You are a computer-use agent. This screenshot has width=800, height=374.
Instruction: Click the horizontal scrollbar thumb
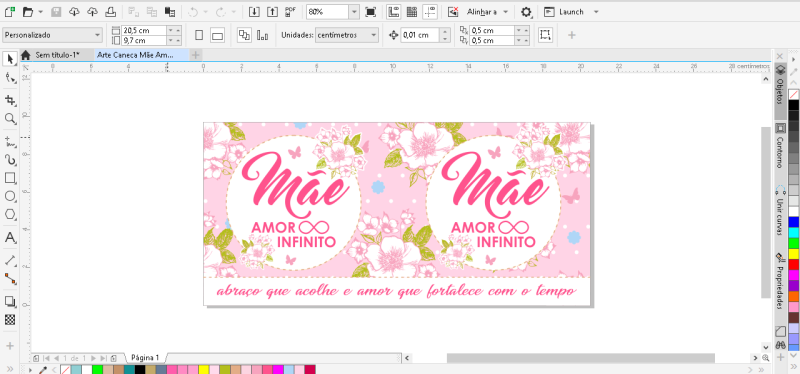point(581,358)
